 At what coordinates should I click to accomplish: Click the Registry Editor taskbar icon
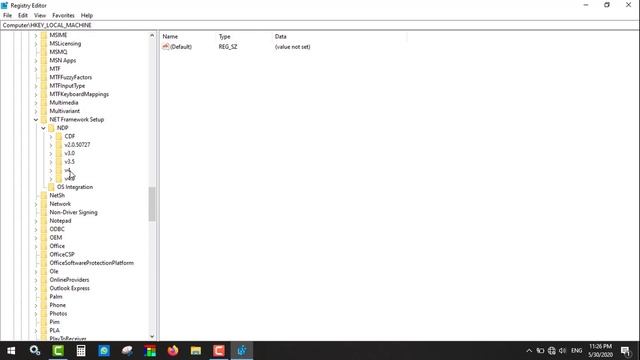[242, 351]
